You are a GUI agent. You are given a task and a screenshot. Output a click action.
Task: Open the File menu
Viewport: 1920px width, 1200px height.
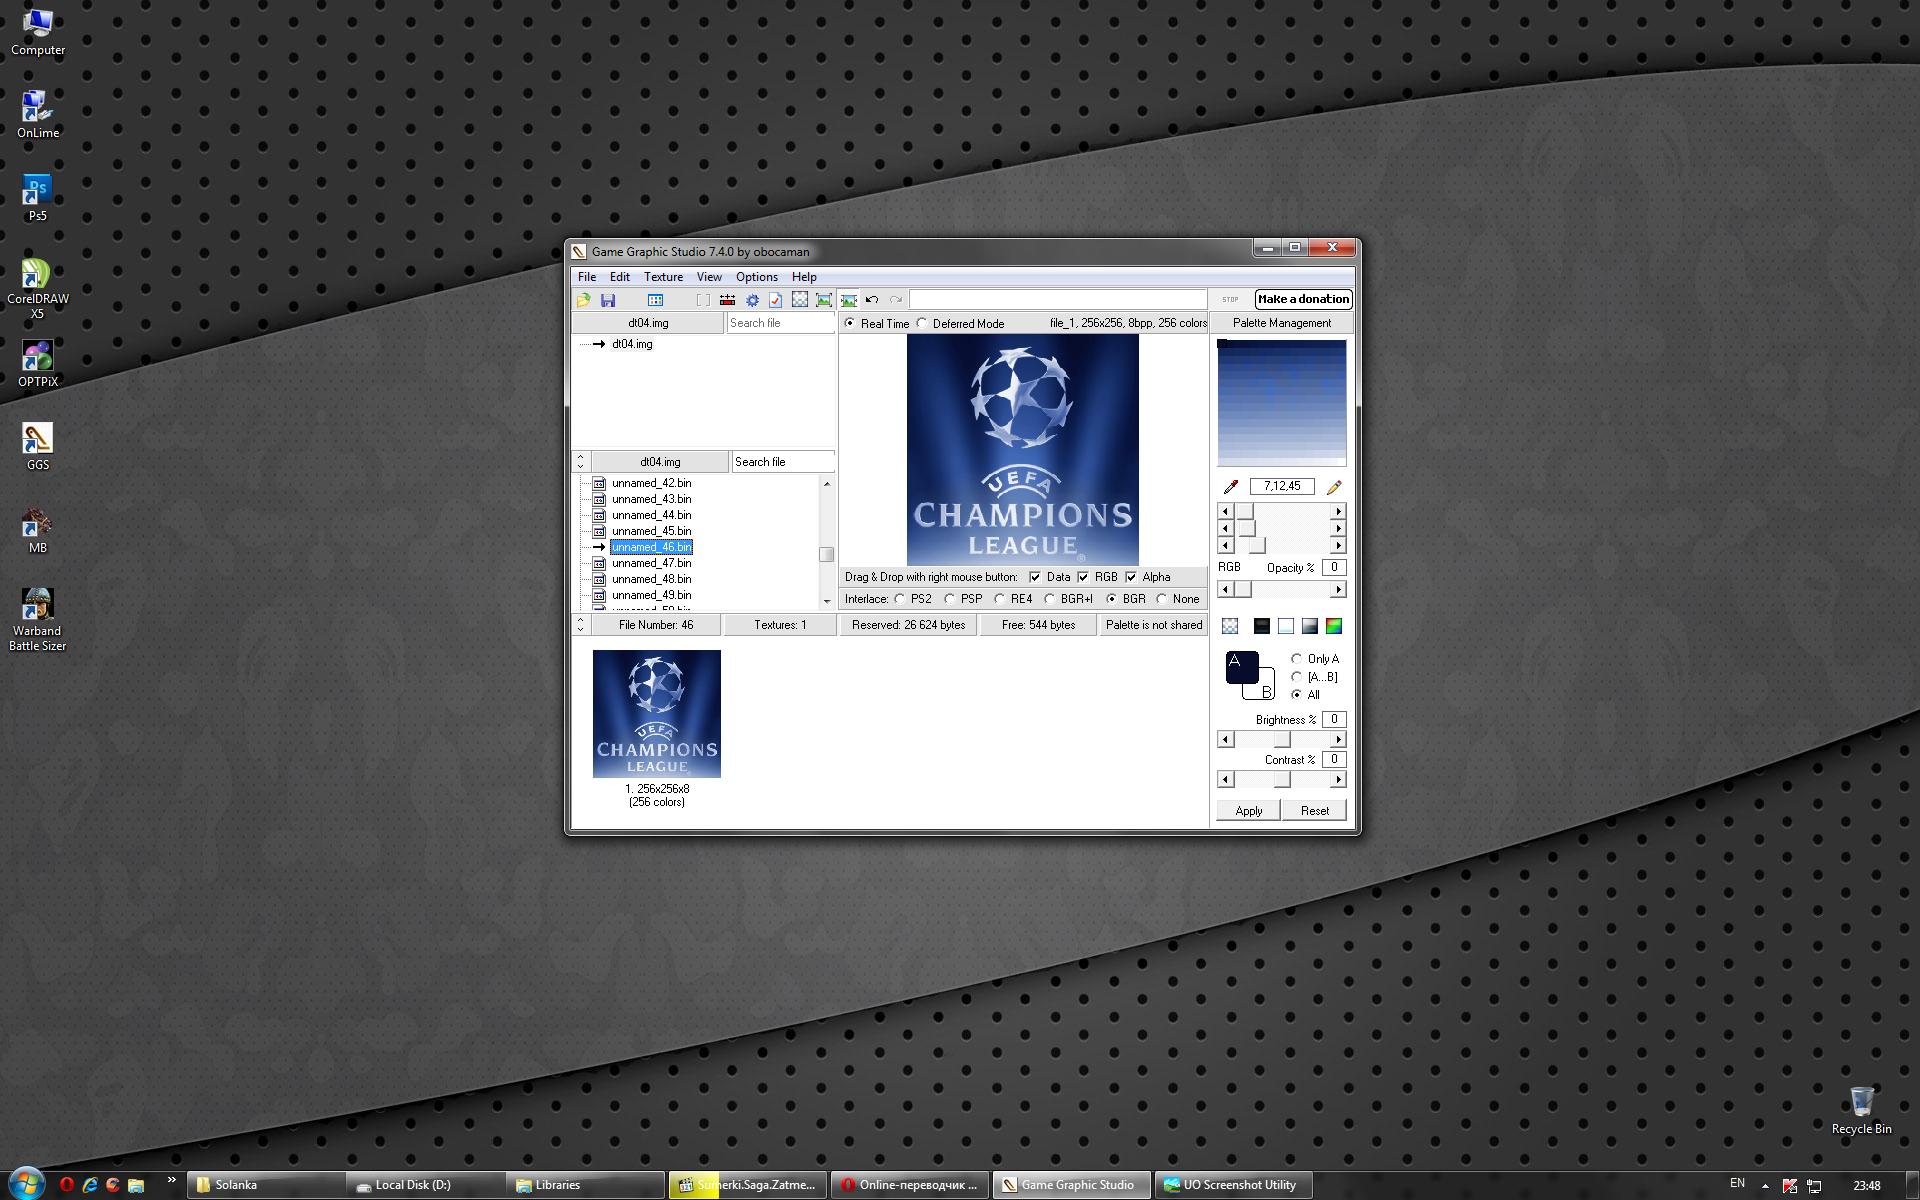(x=587, y=277)
